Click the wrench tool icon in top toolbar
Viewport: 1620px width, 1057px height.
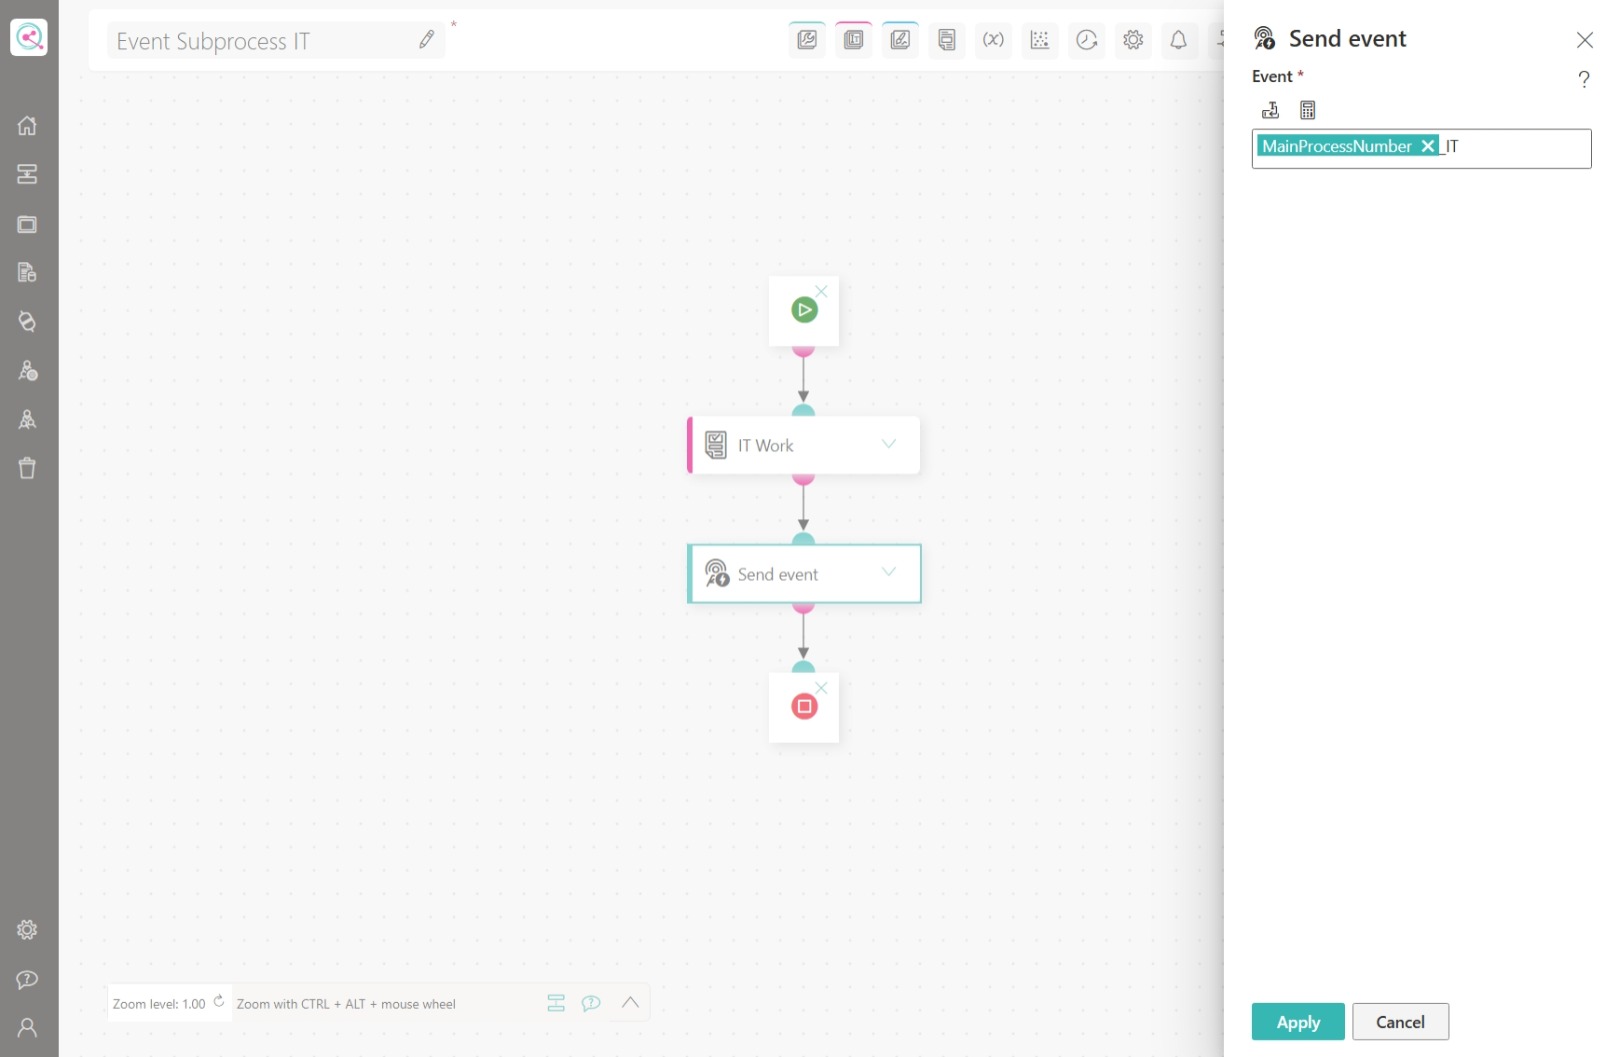tap(807, 40)
